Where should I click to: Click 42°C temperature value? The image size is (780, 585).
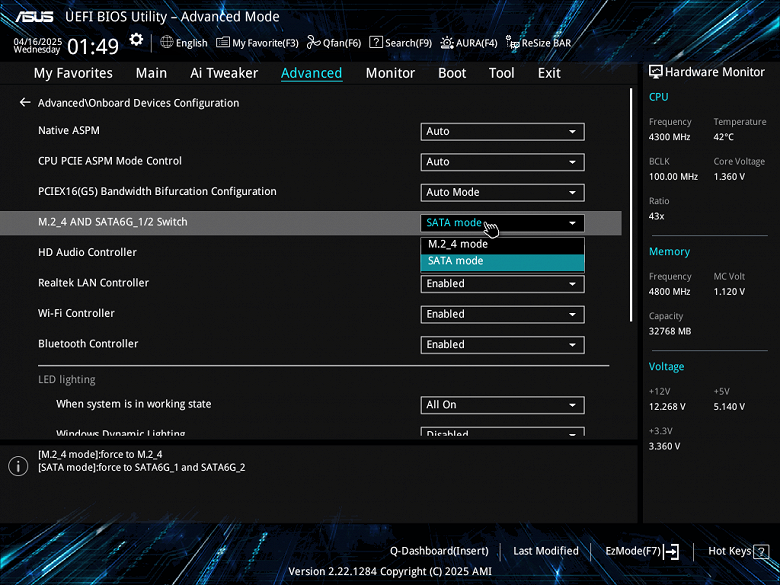(x=723, y=137)
